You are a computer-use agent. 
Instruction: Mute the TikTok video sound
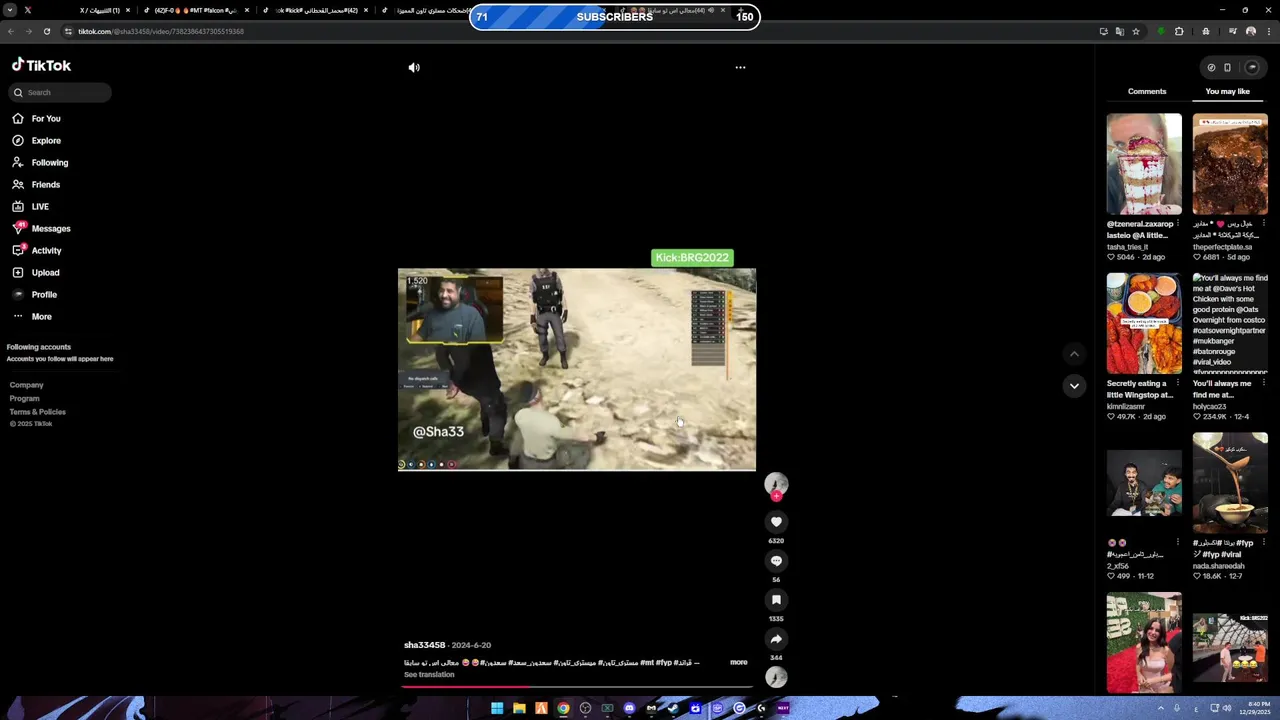(414, 68)
